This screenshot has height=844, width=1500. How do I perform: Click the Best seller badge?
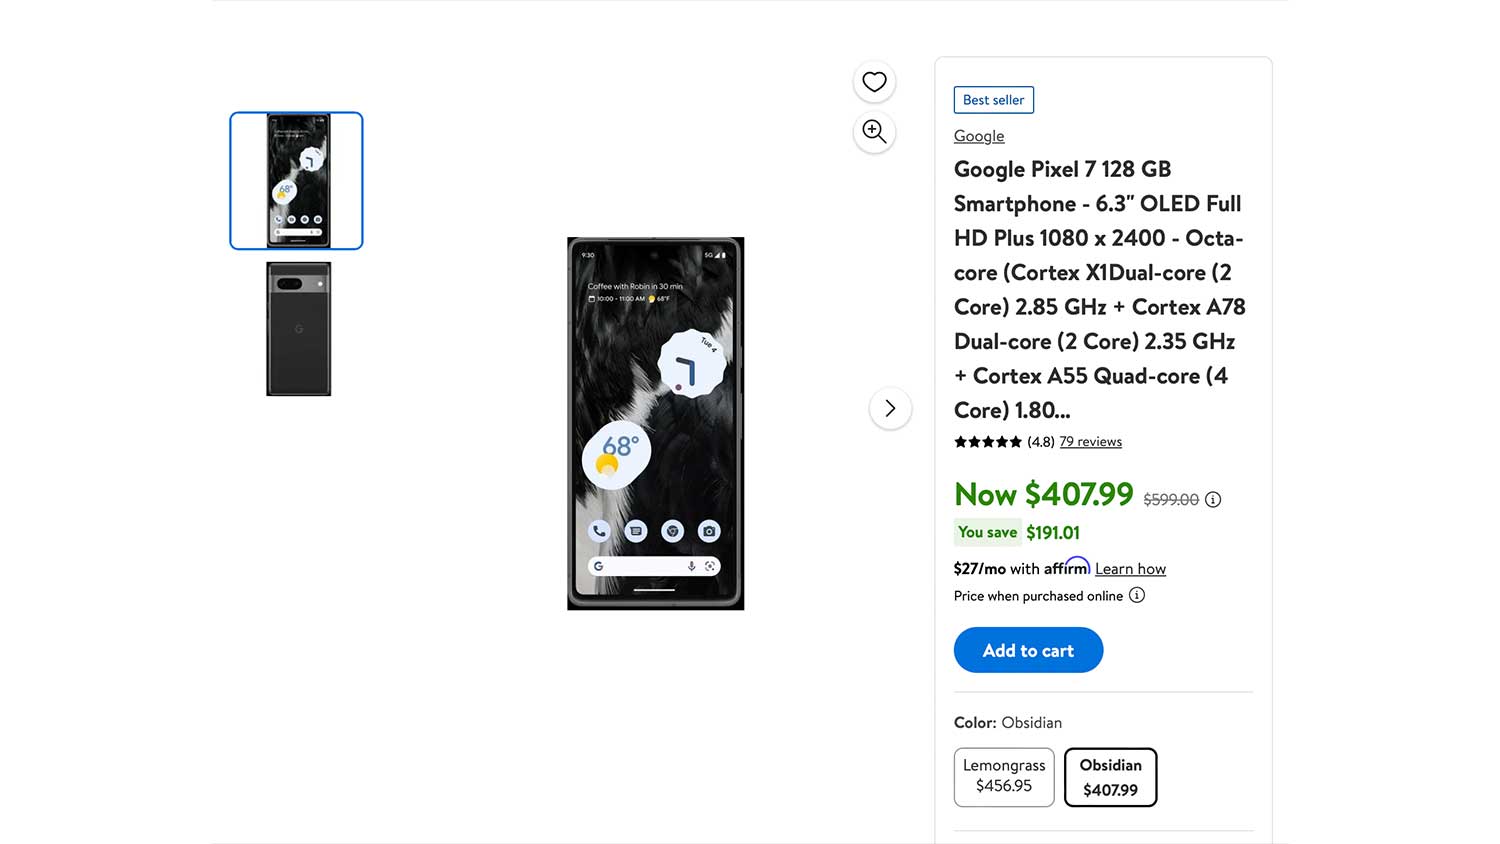[x=993, y=100]
